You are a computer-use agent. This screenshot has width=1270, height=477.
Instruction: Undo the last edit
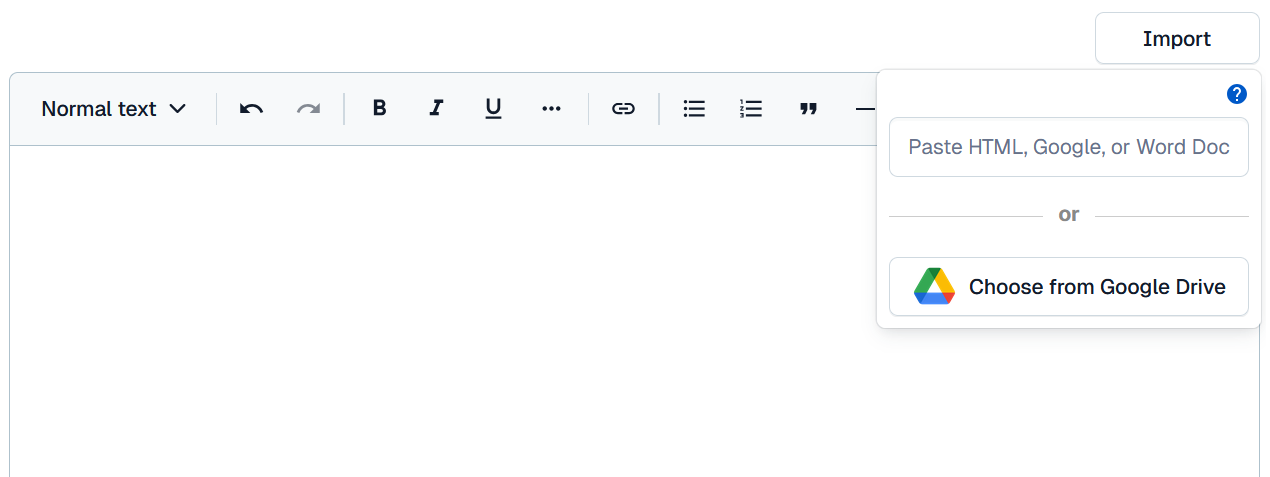click(x=251, y=109)
